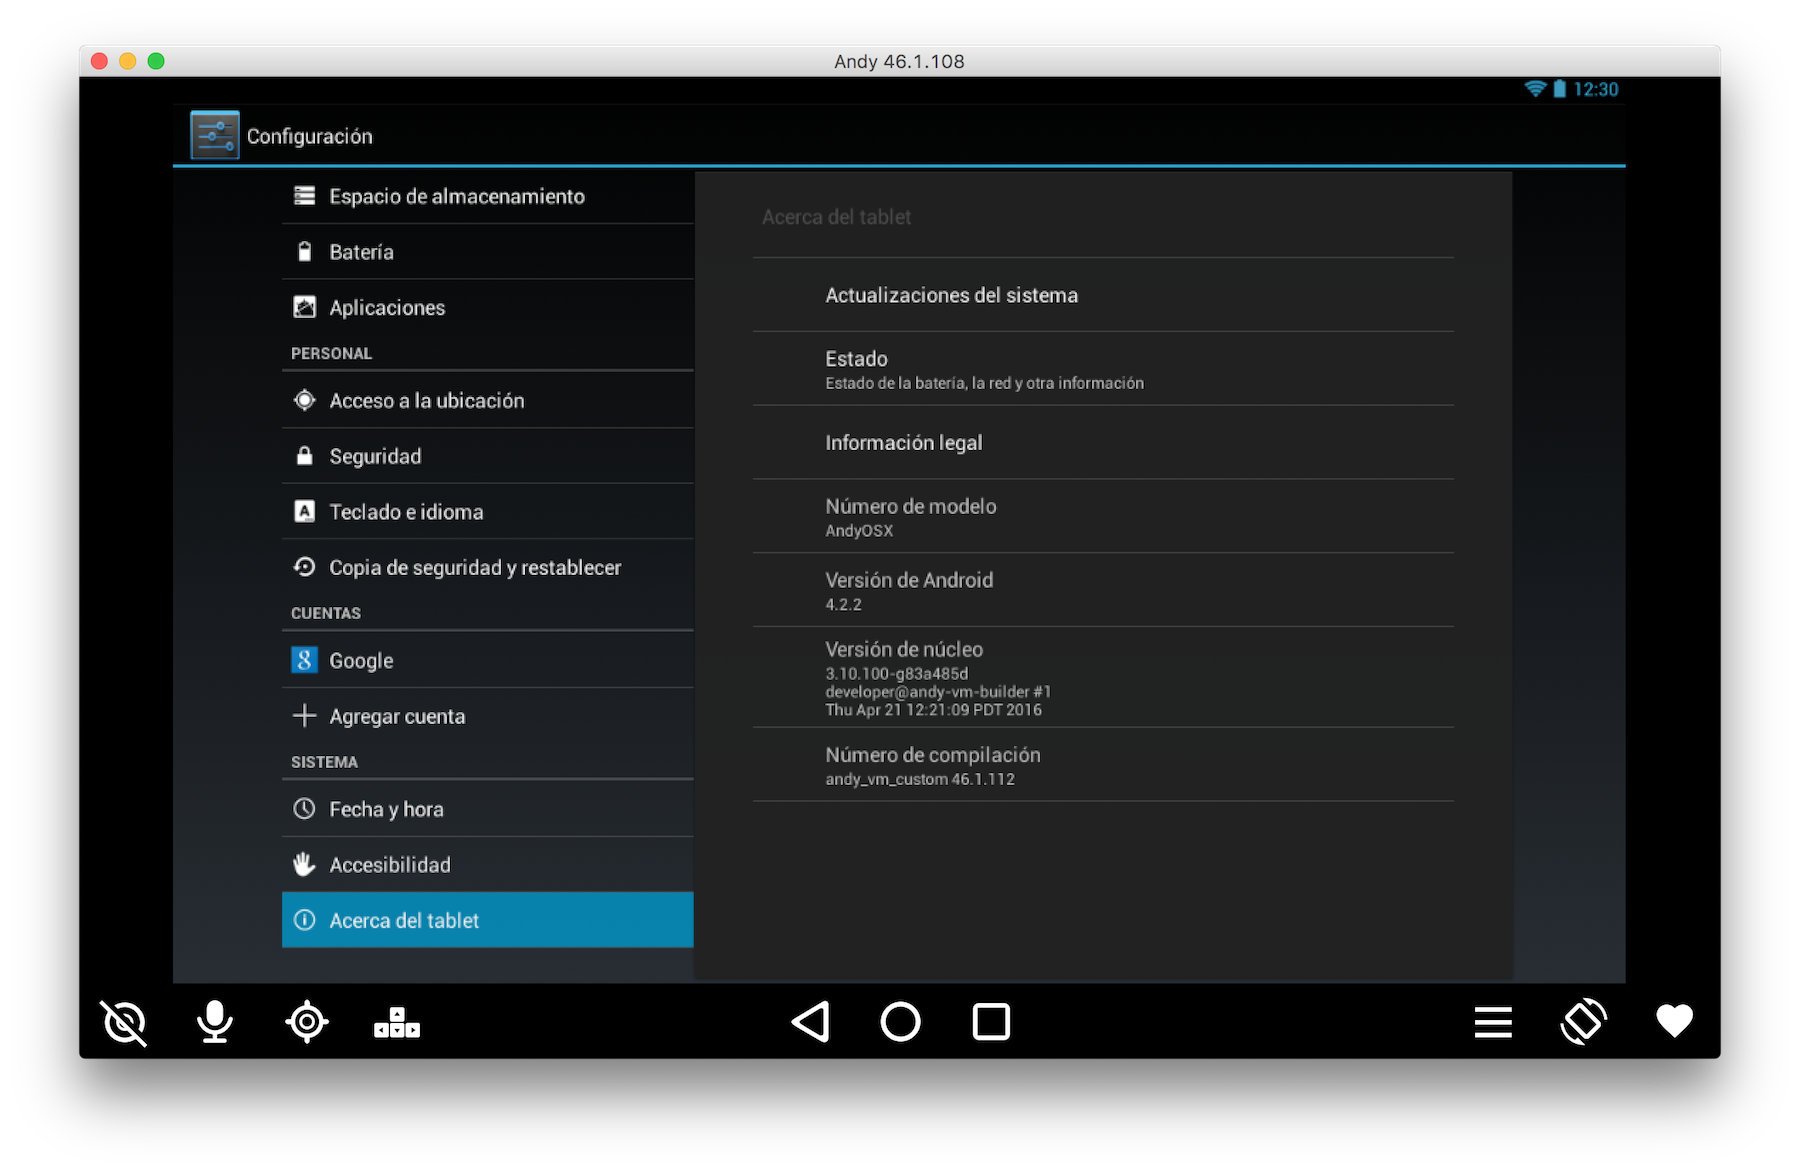The height and width of the screenshot is (1172, 1800).
Task: Open Actualizaciones del sistema
Action: click(x=1103, y=295)
